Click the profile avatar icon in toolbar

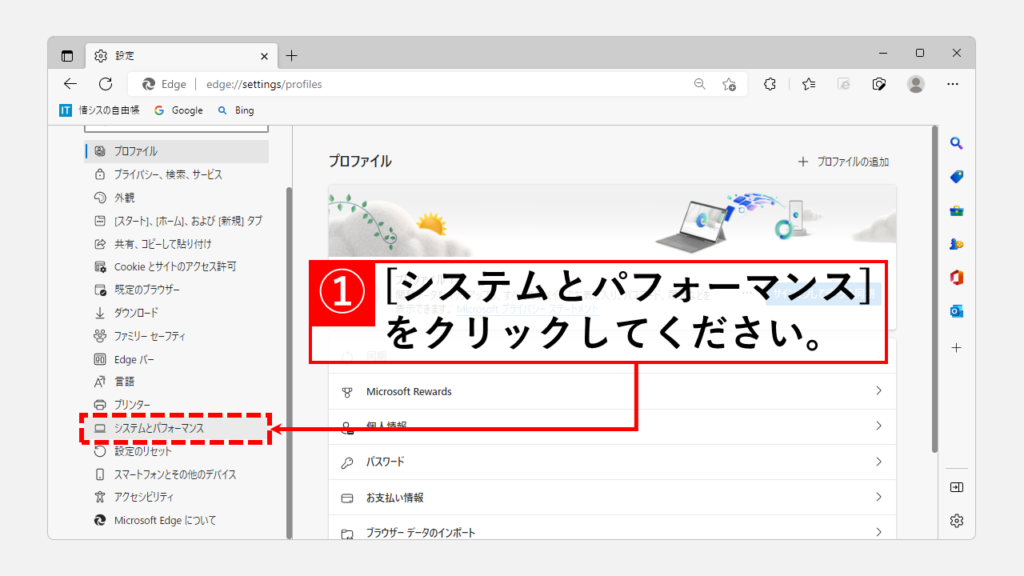pyautogui.click(x=916, y=85)
